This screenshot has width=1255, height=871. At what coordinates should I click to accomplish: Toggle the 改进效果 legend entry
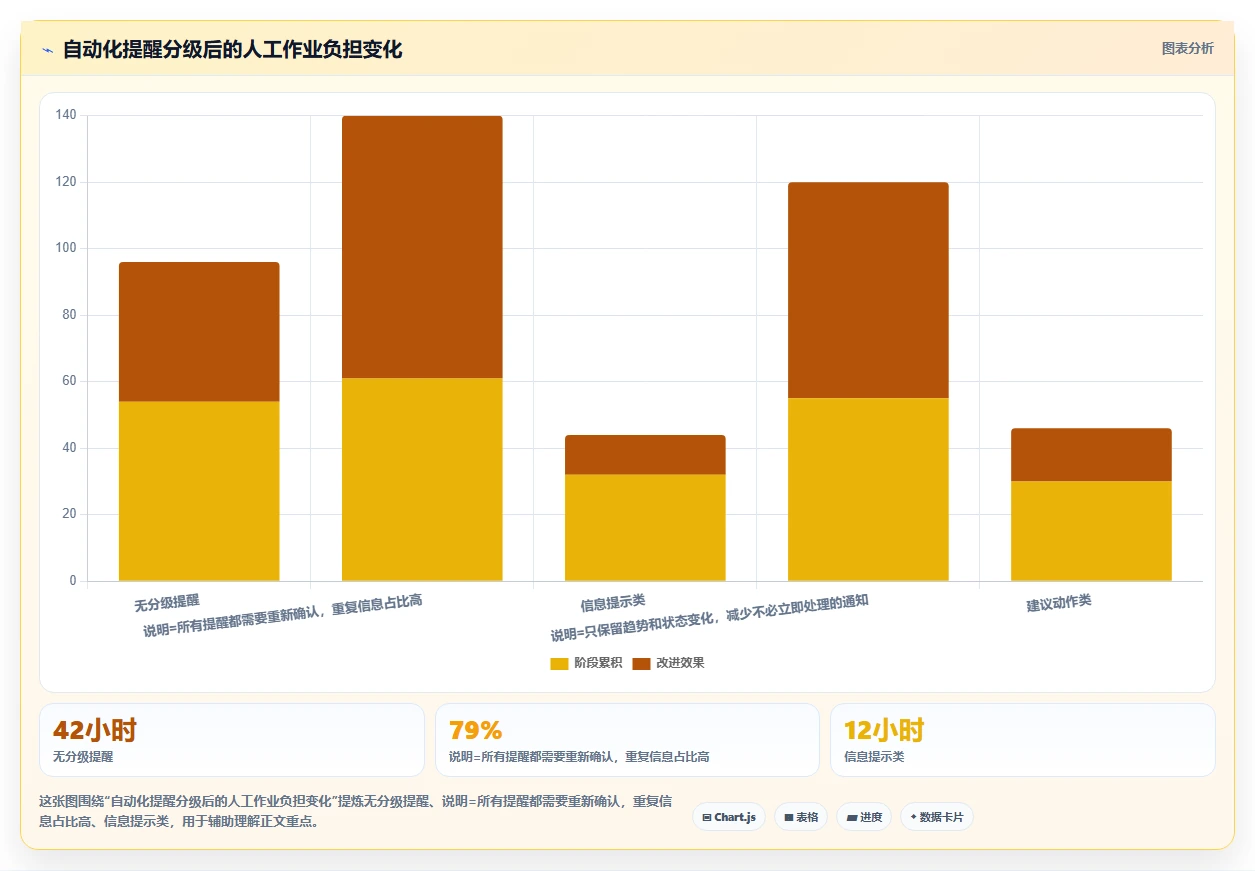click(668, 663)
